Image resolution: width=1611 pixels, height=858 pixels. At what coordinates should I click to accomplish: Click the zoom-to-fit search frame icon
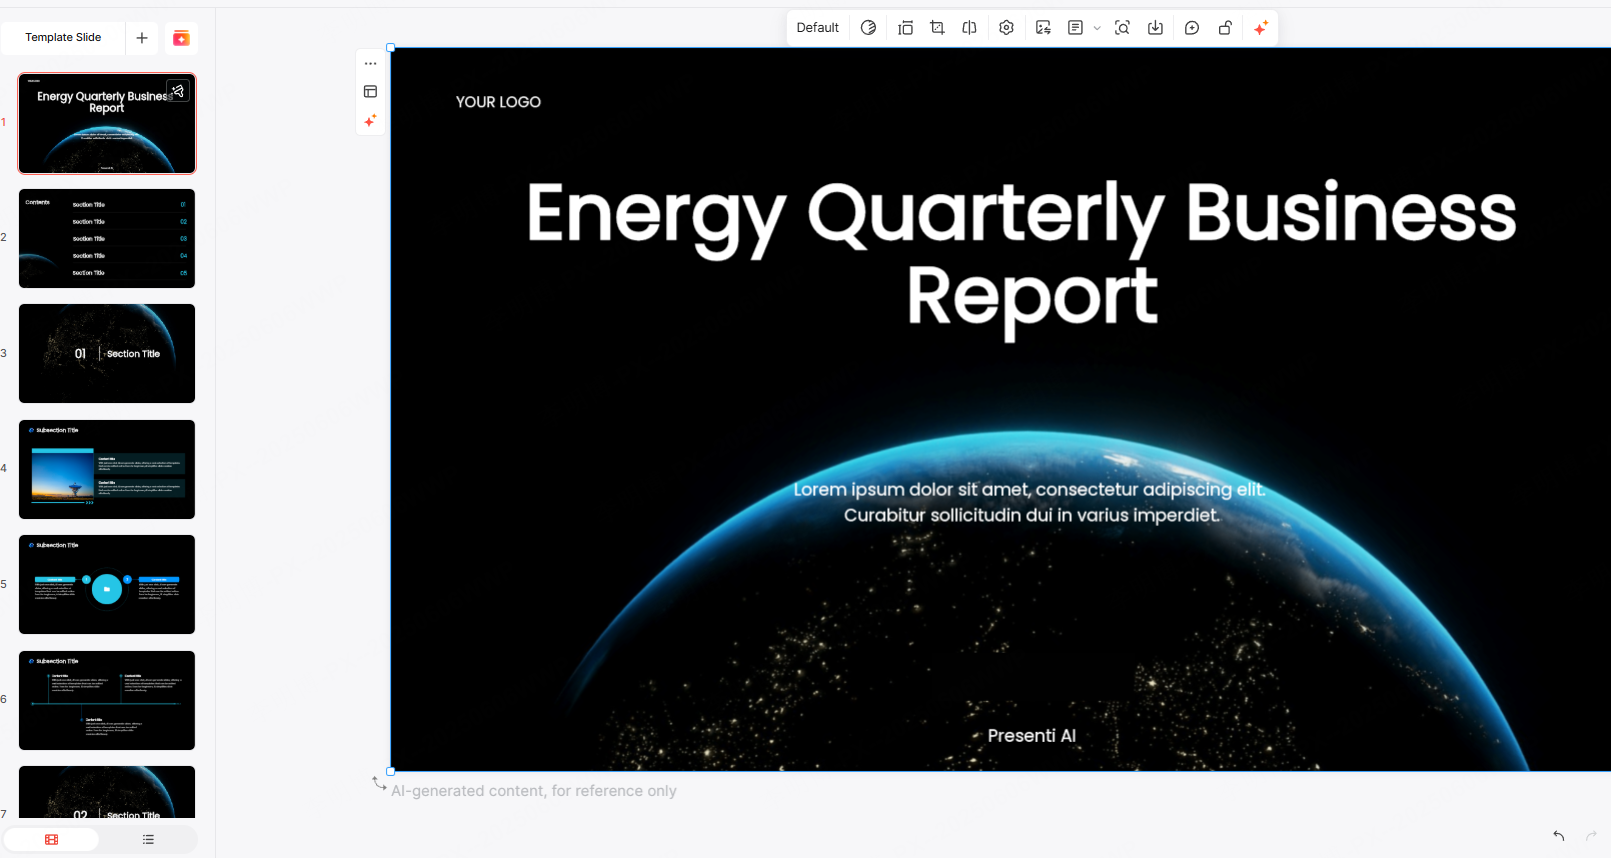click(x=1122, y=28)
